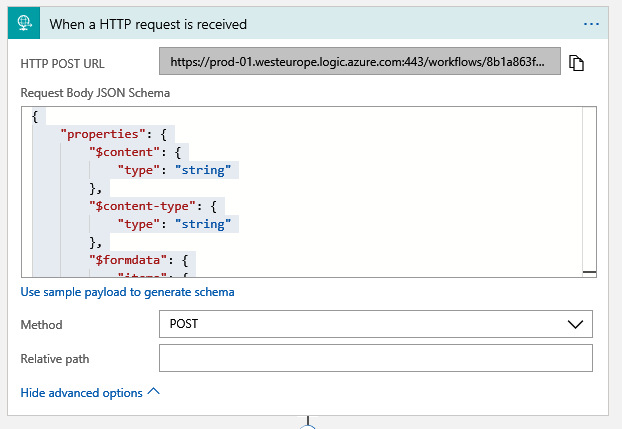Select the HTTP POST URL field
The image size is (622, 429).
point(360,61)
